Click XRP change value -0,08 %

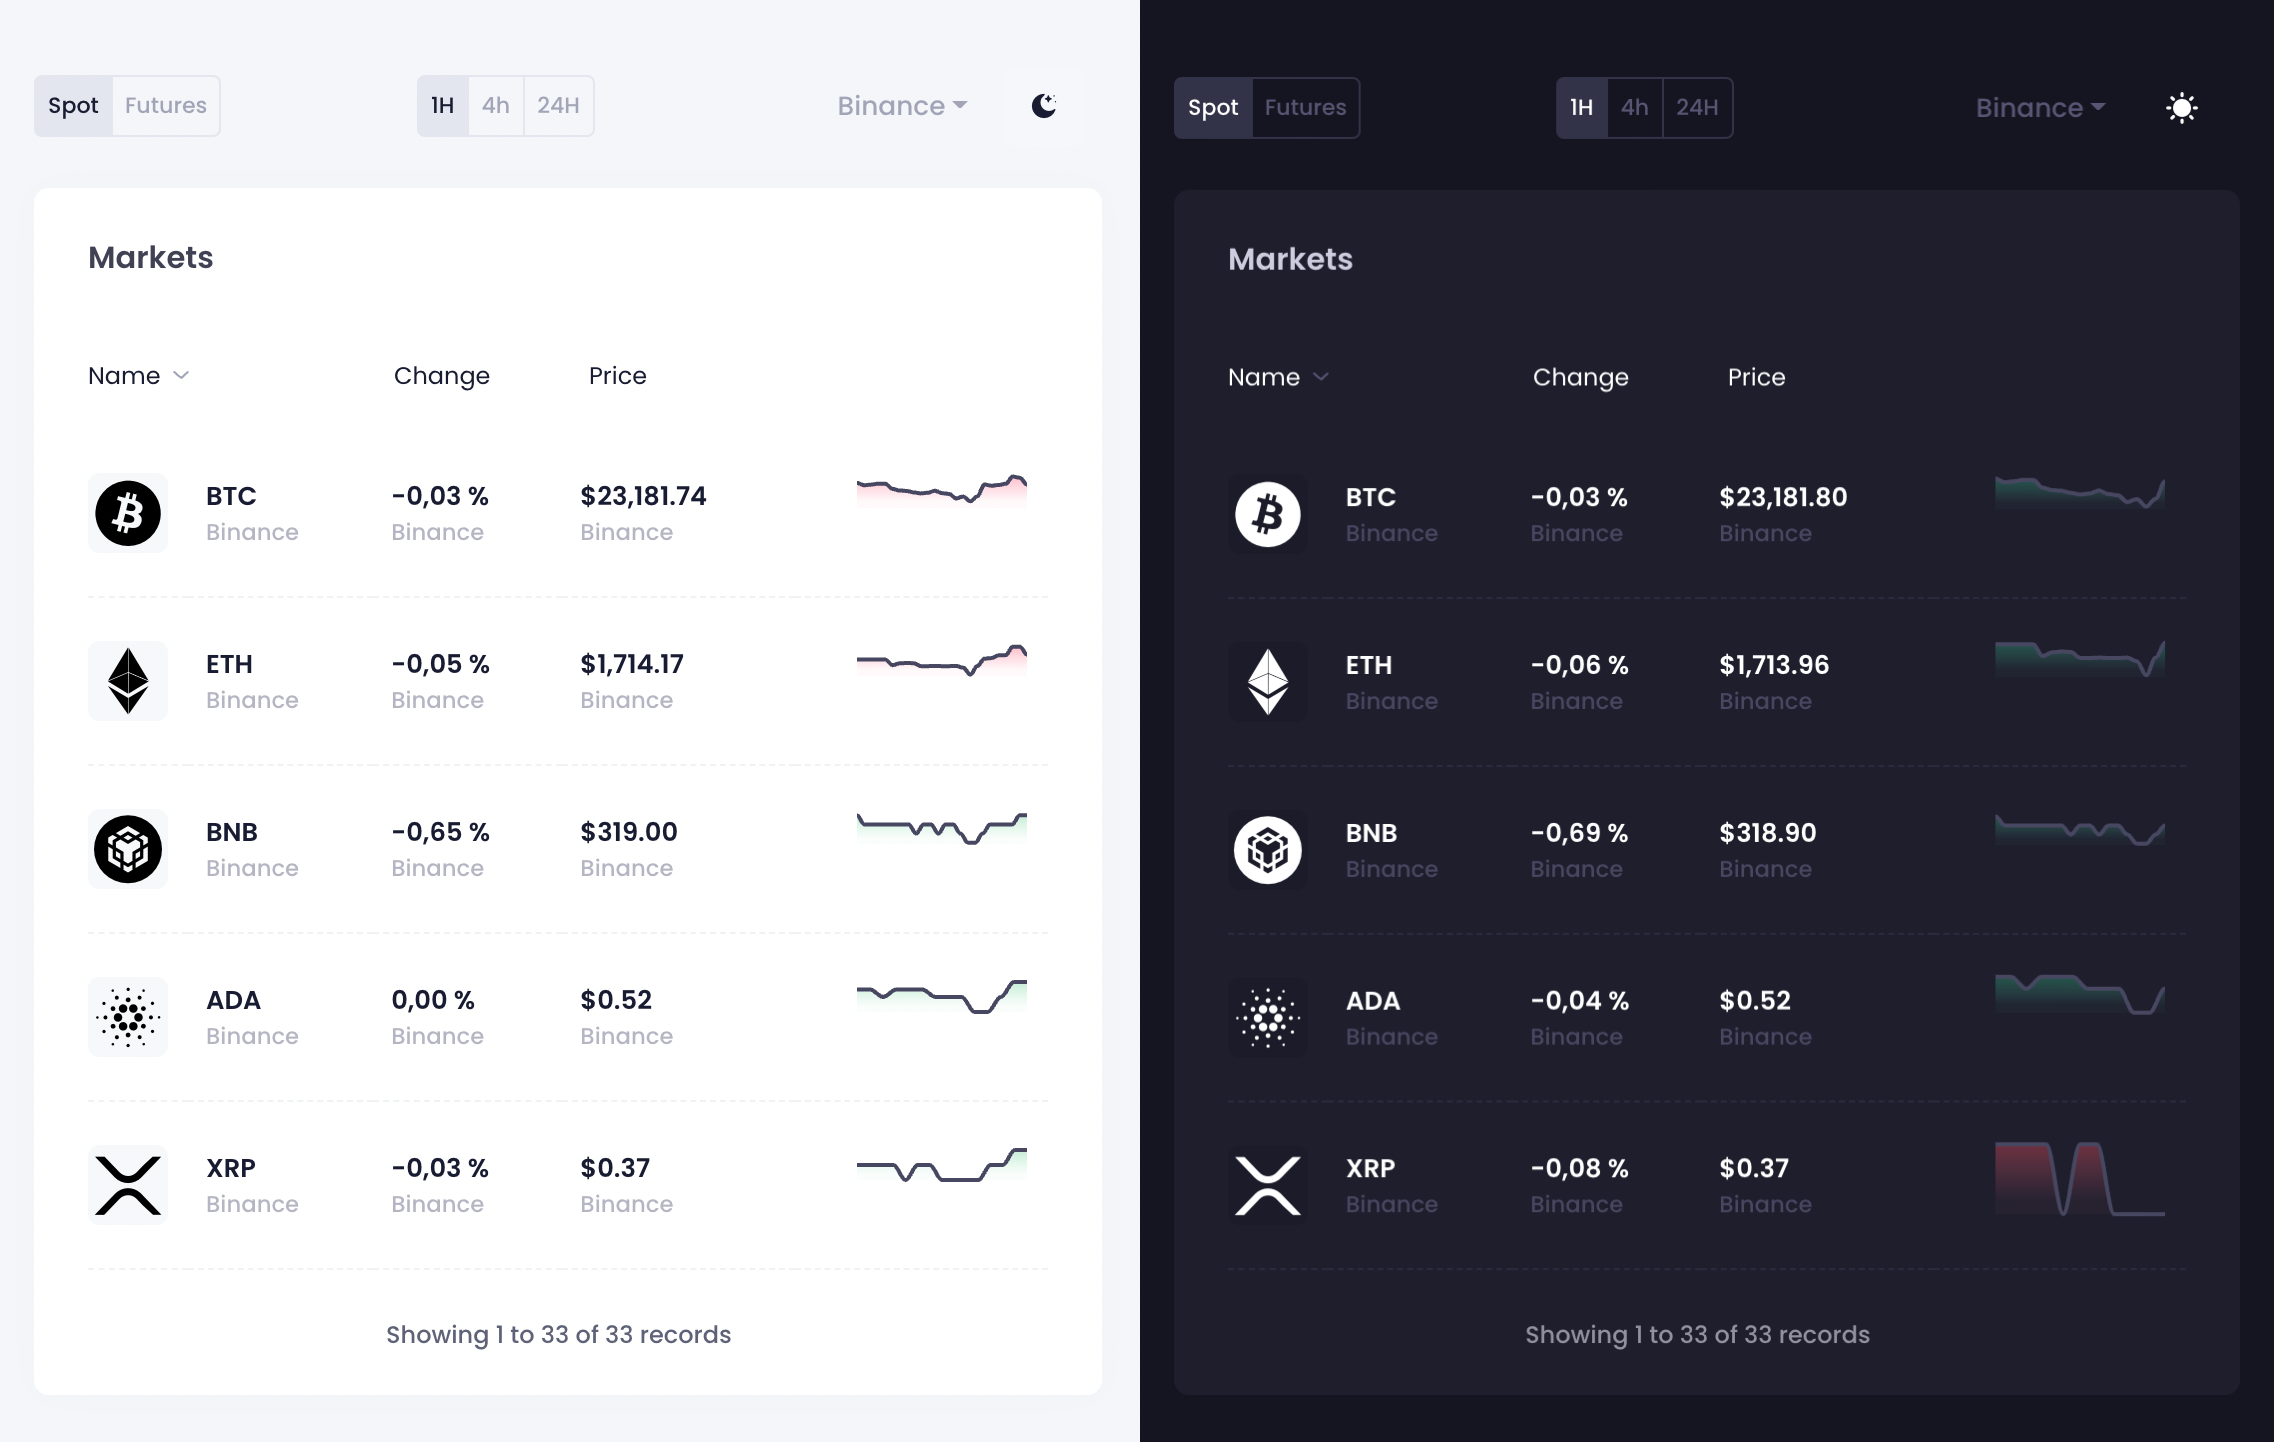1579,1168
